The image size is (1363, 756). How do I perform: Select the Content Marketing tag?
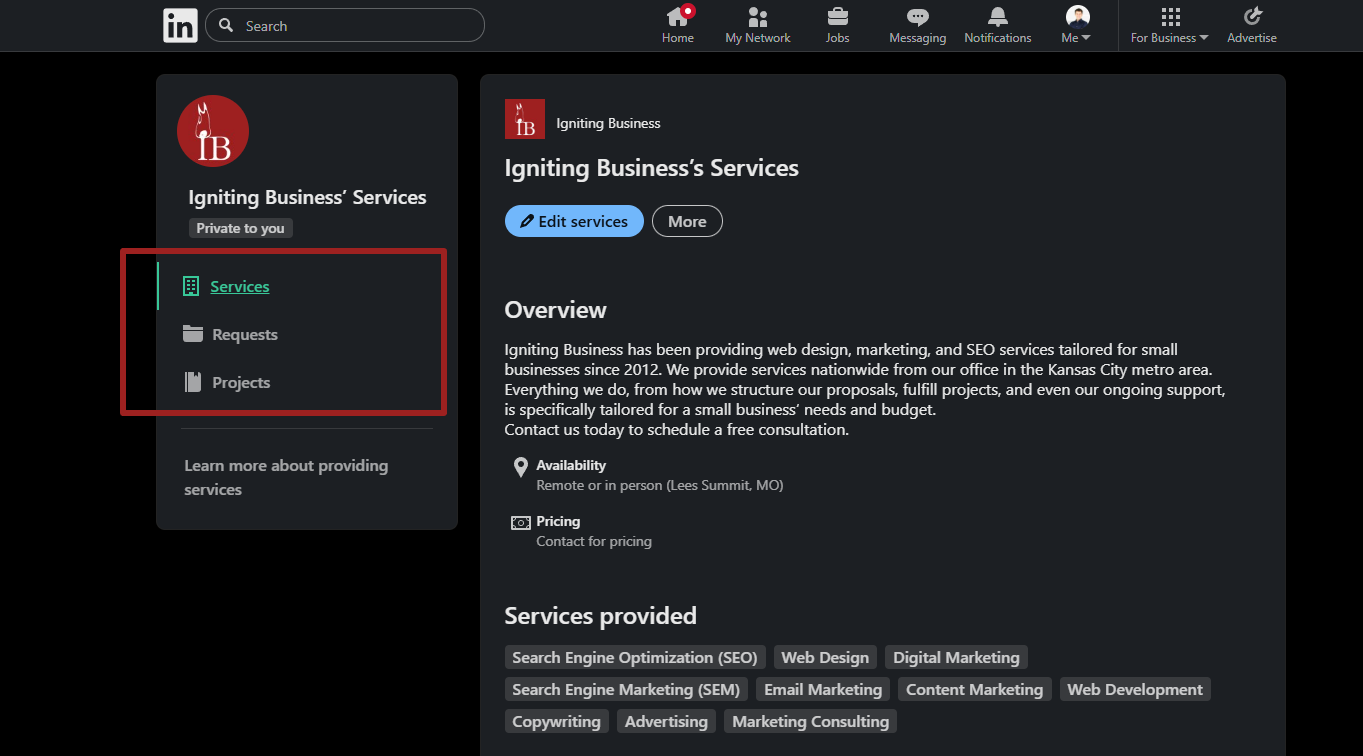coord(974,689)
